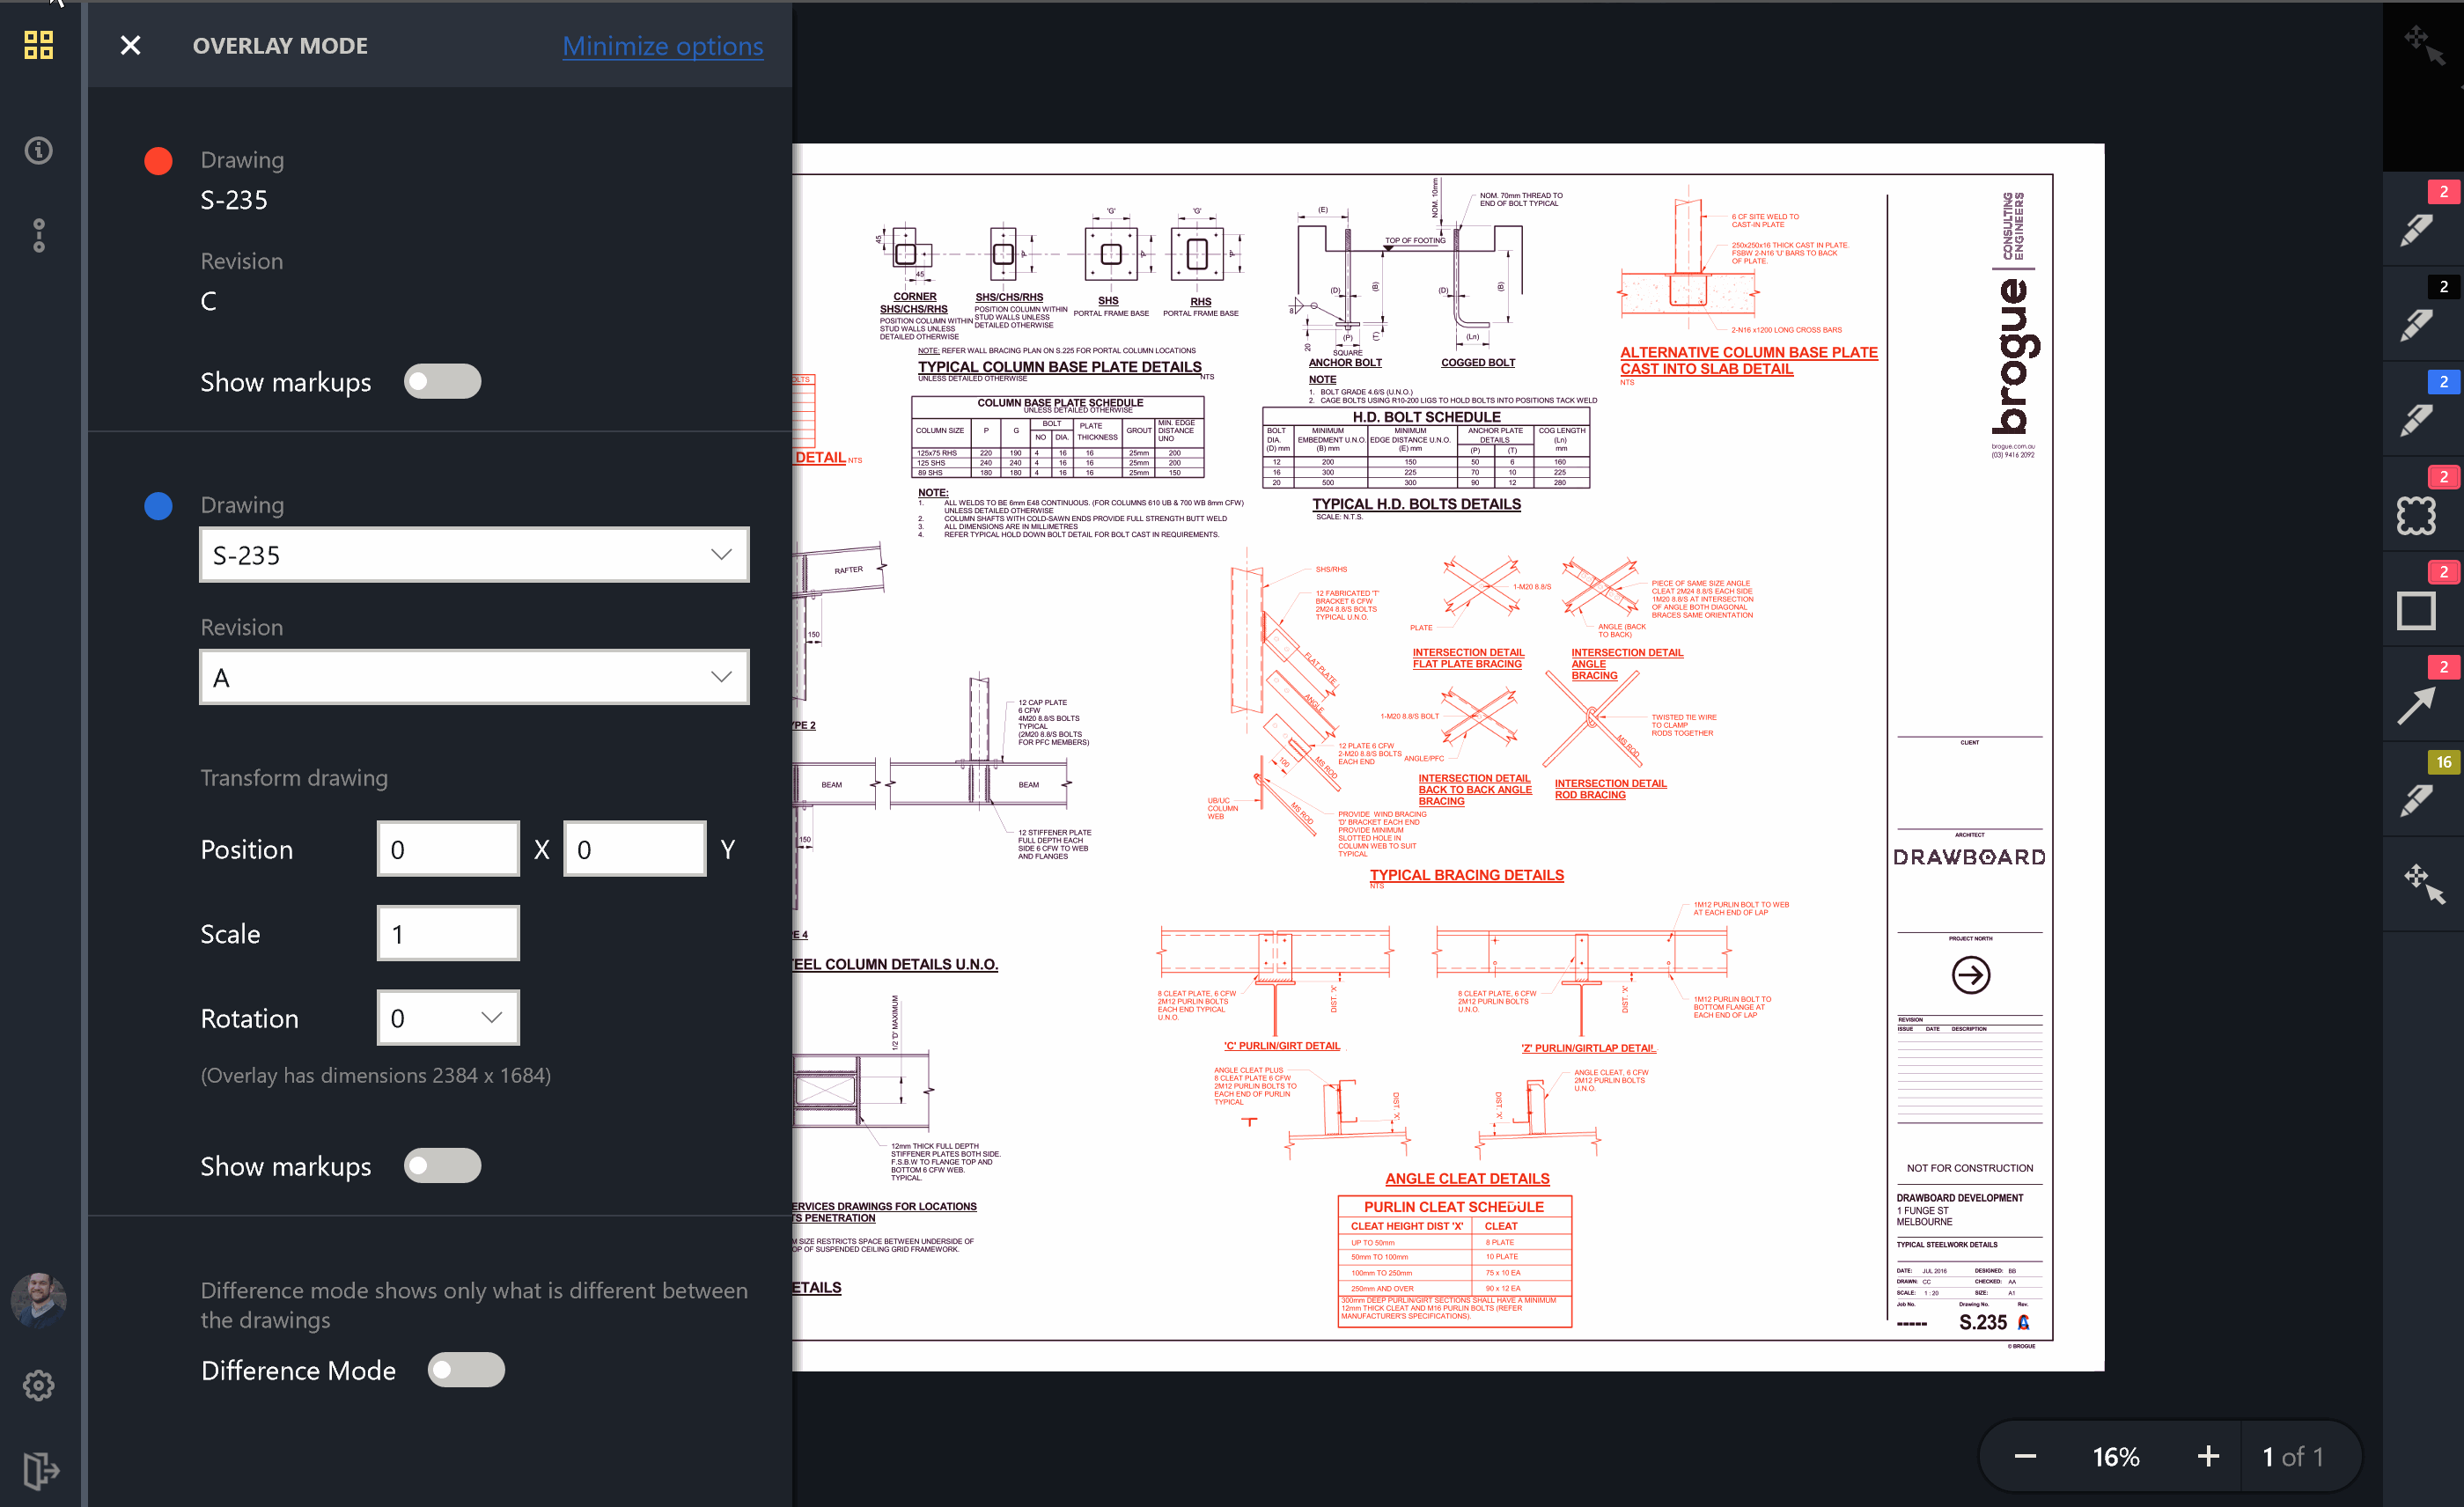Viewport: 2464px width, 1507px height.
Task: Click the Drawboard app grid icon top-left
Action: point(39,44)
